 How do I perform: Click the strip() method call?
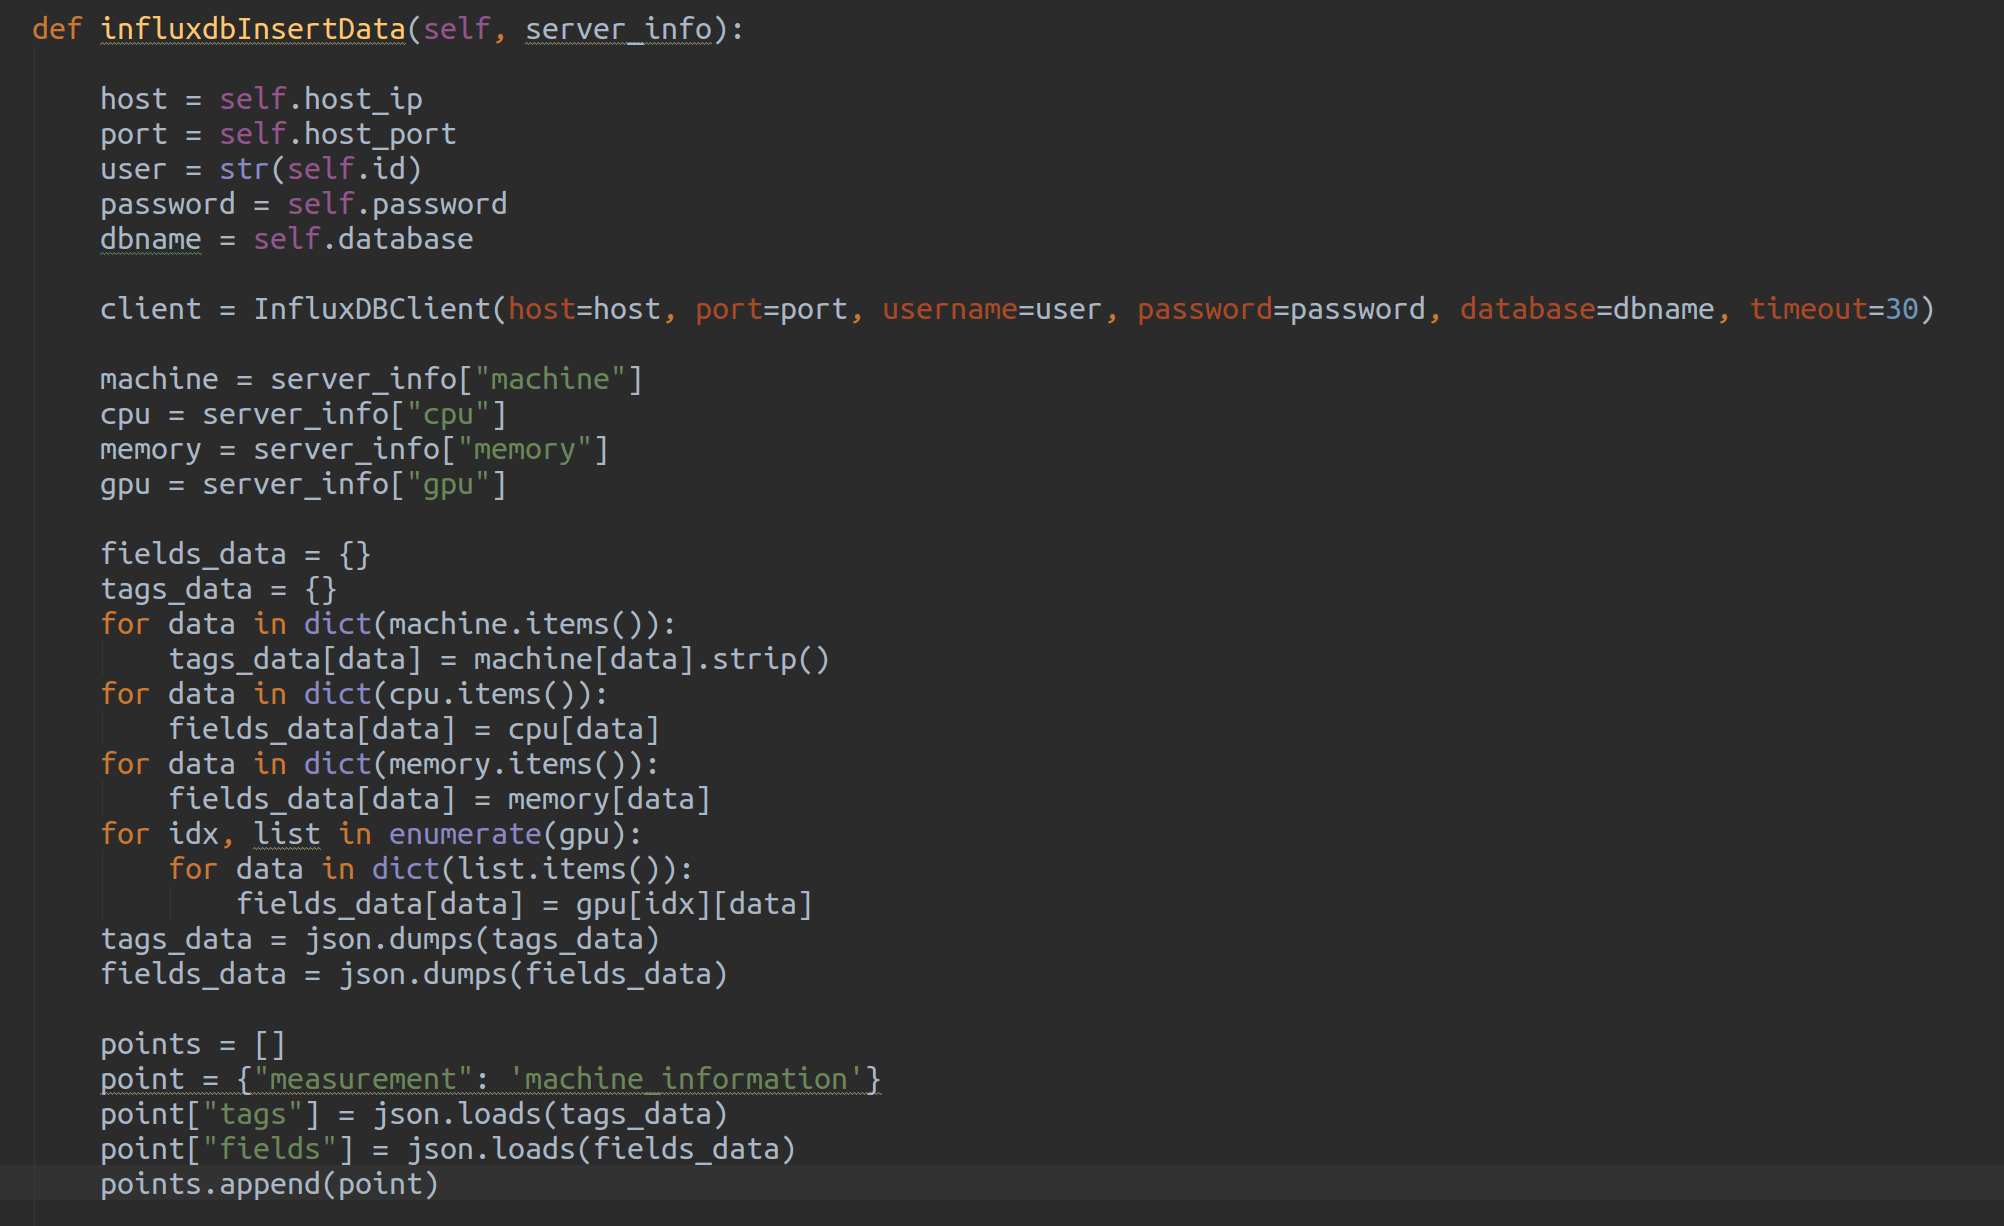770,659
